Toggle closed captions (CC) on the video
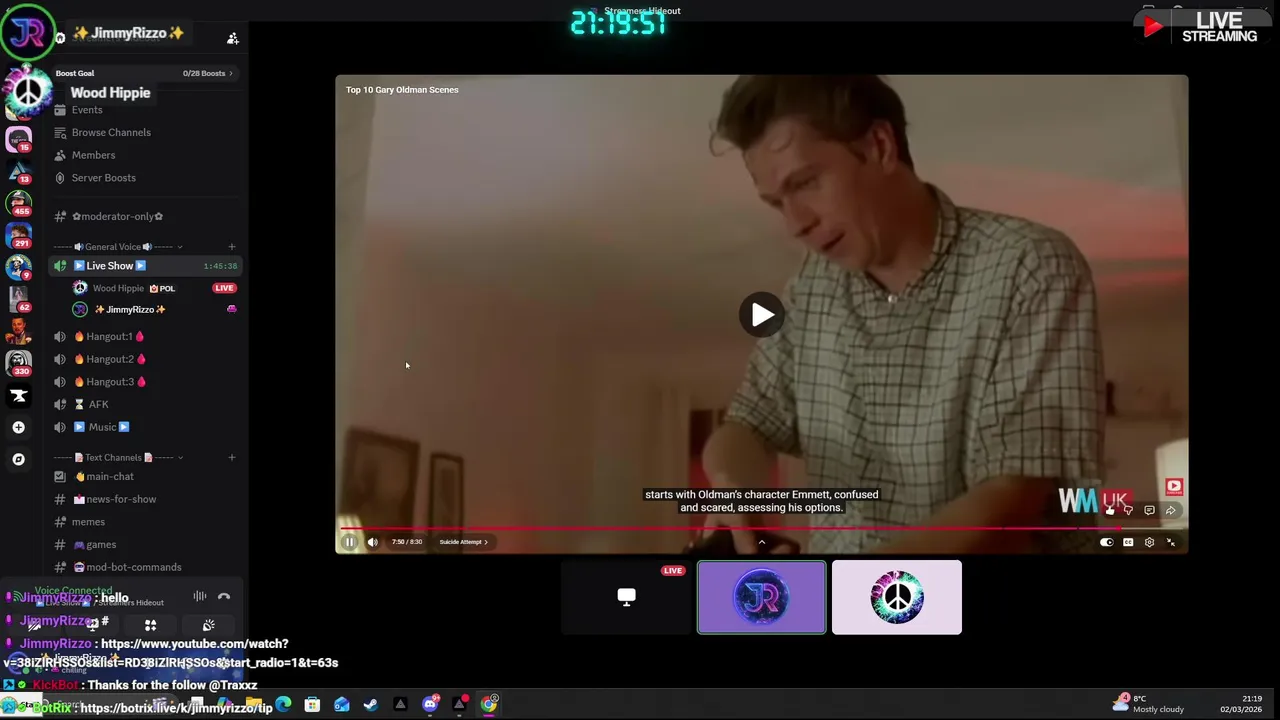The width and height of the screenshot is (1280, 720). (1128, 542)
